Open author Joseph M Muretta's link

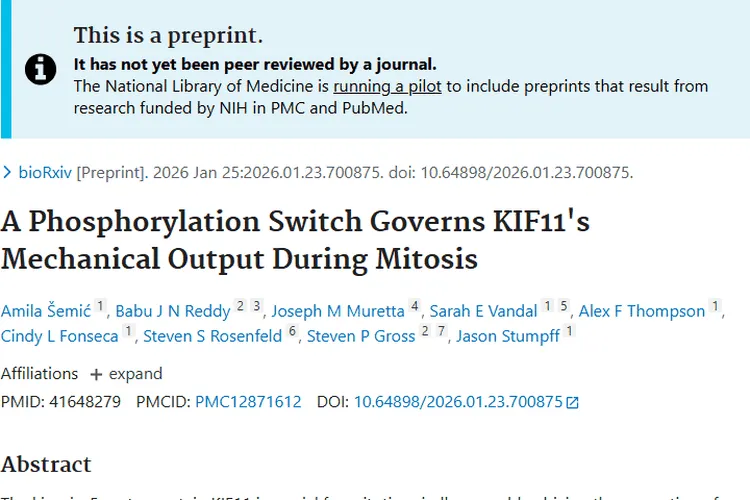point(338,311)
